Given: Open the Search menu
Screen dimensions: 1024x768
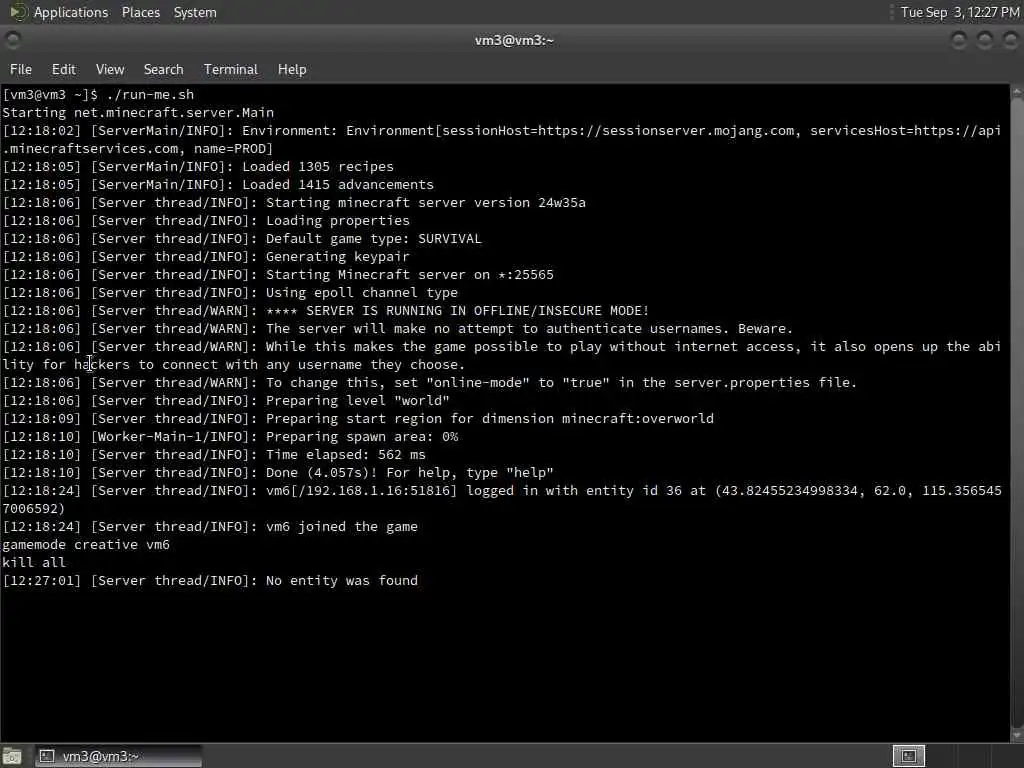Looking at the screenshot, I should 163,69.
